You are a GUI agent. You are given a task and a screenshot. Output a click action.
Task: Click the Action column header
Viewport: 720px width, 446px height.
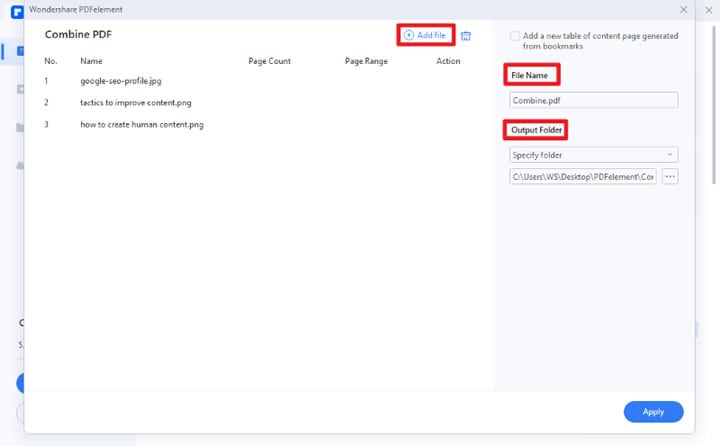point(448,61)
